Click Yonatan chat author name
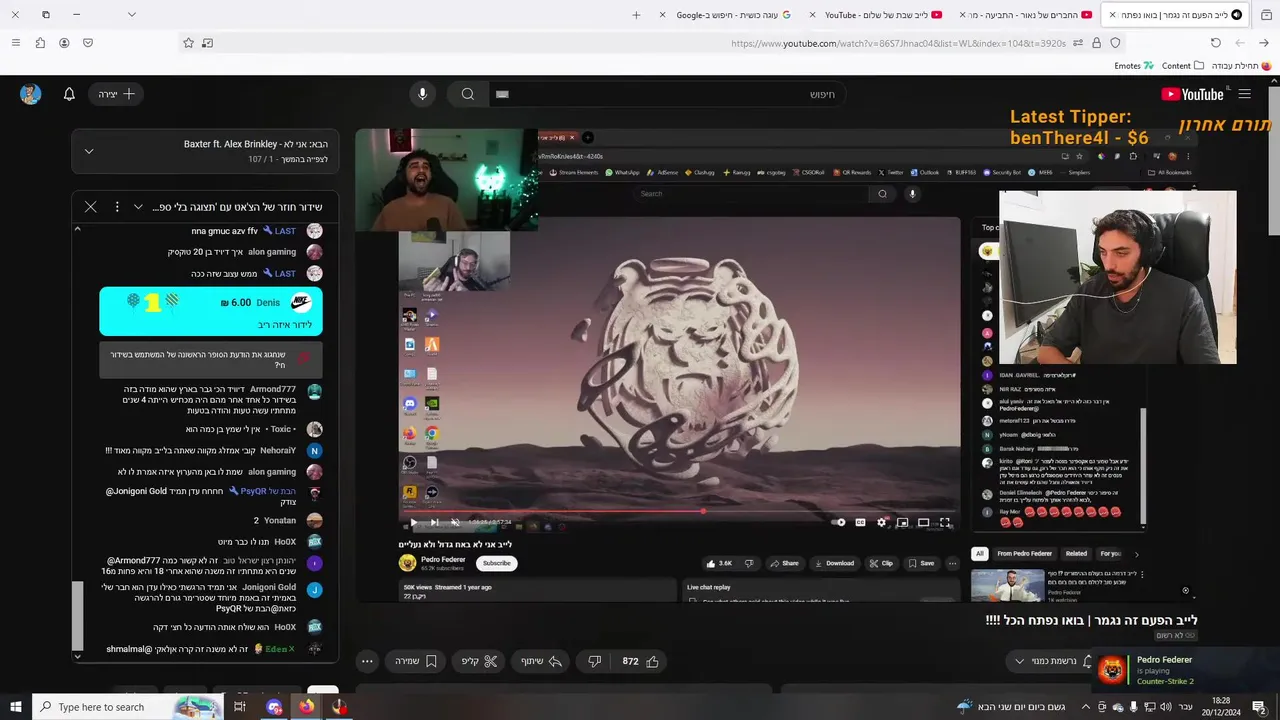 (280, 520)
